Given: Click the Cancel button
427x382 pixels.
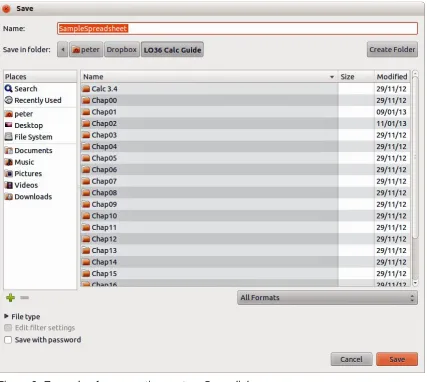Looking at the screenshot, I should click(x=351, y=359).
